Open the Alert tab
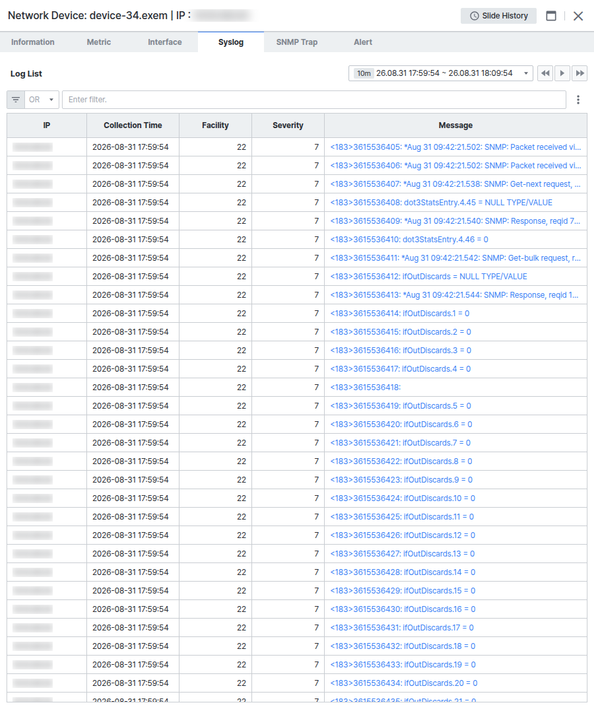This screenshot has width=594, height=713. coord(362,42)
